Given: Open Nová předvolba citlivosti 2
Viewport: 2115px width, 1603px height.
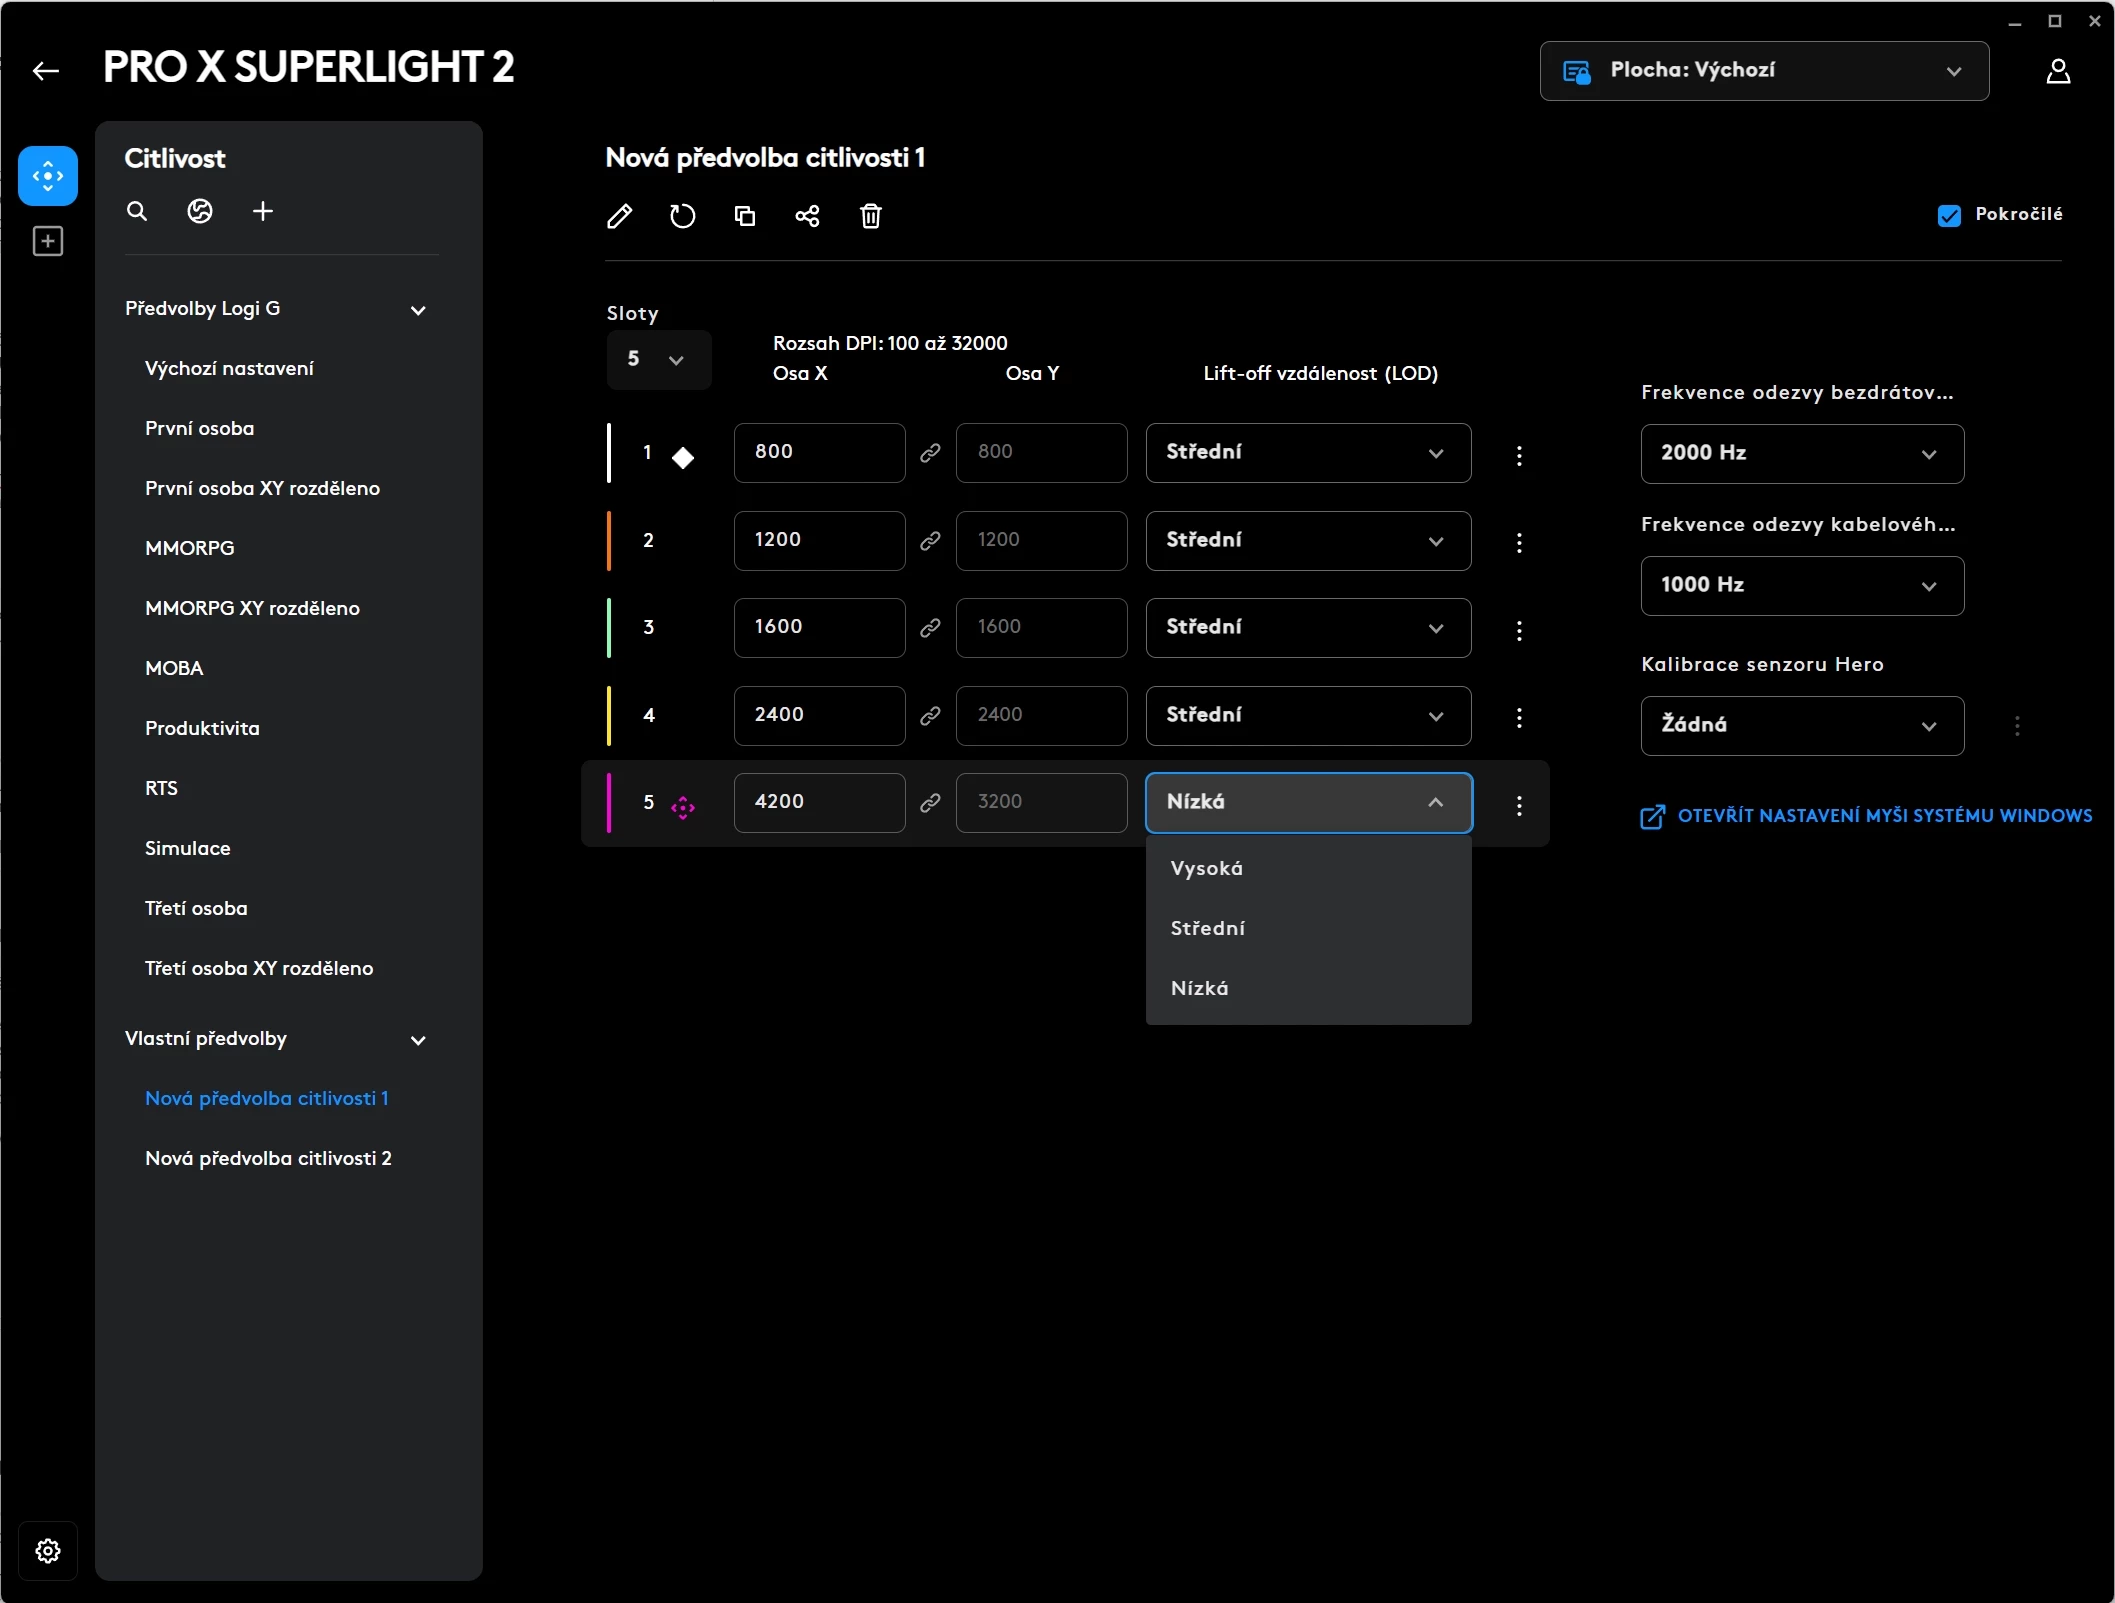Looking at the screenshot, I should (x=268, y=1159).
